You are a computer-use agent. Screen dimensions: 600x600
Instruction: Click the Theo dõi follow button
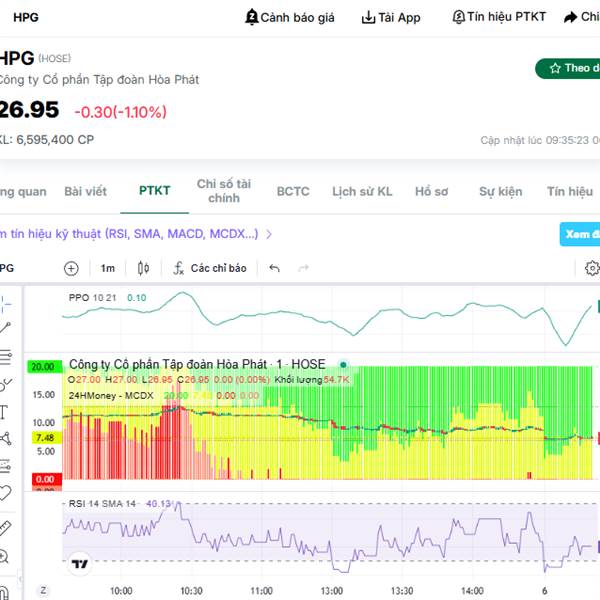567,68
